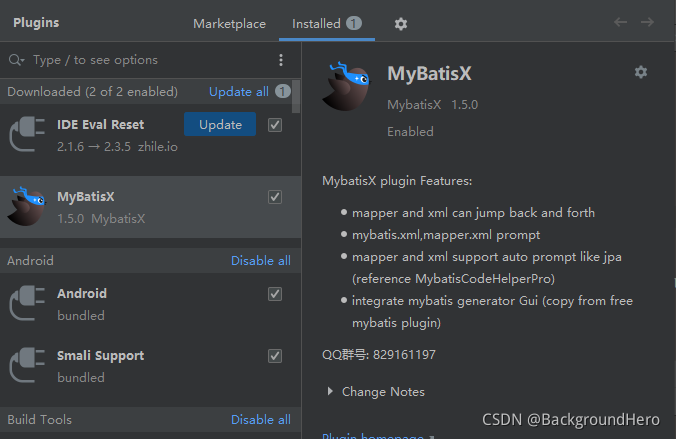The image size is (676, 439).
Task: Click the MyBatisX title in details pane
Action: (429, 73)
